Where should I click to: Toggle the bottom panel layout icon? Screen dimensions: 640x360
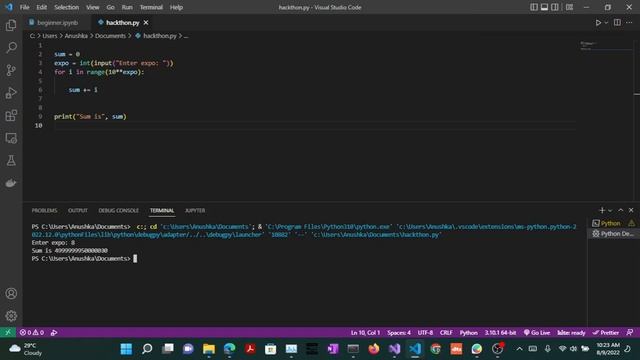tap(544, 7)
